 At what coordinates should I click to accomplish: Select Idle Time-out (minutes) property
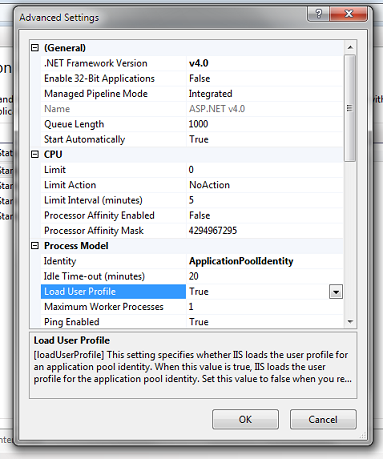pyautogui.click(x=113, y=276)
